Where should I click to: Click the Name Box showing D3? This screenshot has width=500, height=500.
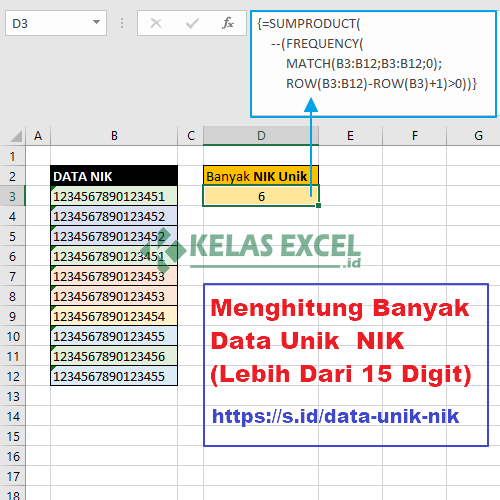56,23
